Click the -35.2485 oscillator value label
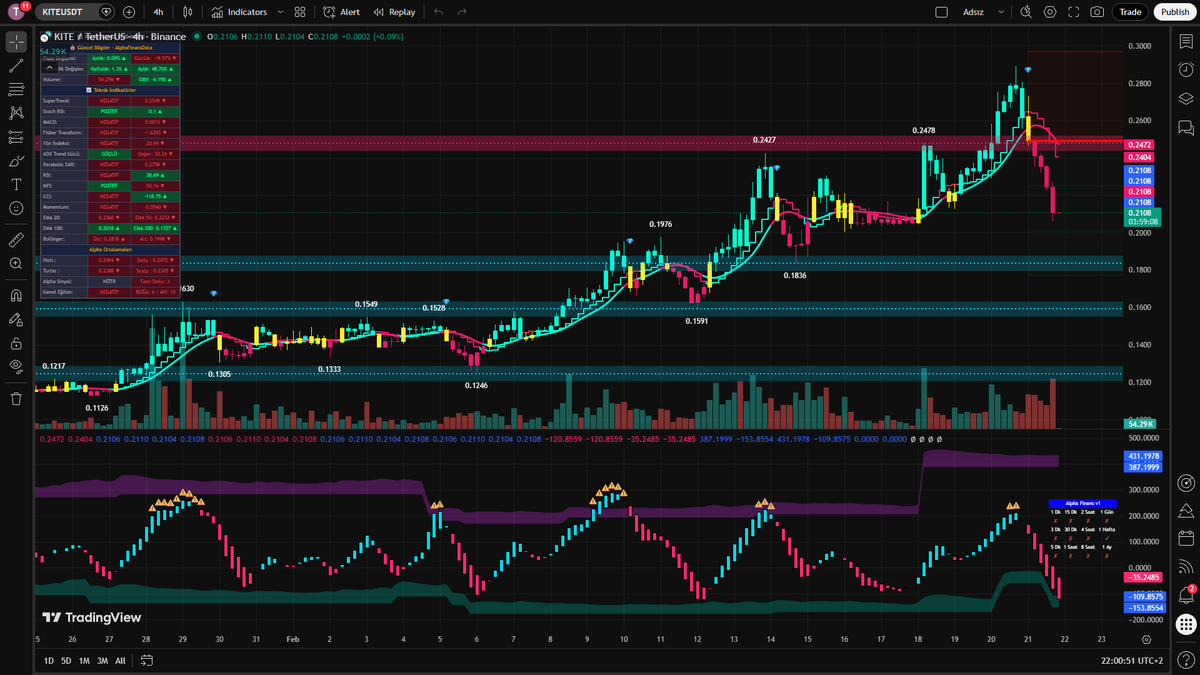This screenshot has width=1200, height=675. (x=1141, y=578)
